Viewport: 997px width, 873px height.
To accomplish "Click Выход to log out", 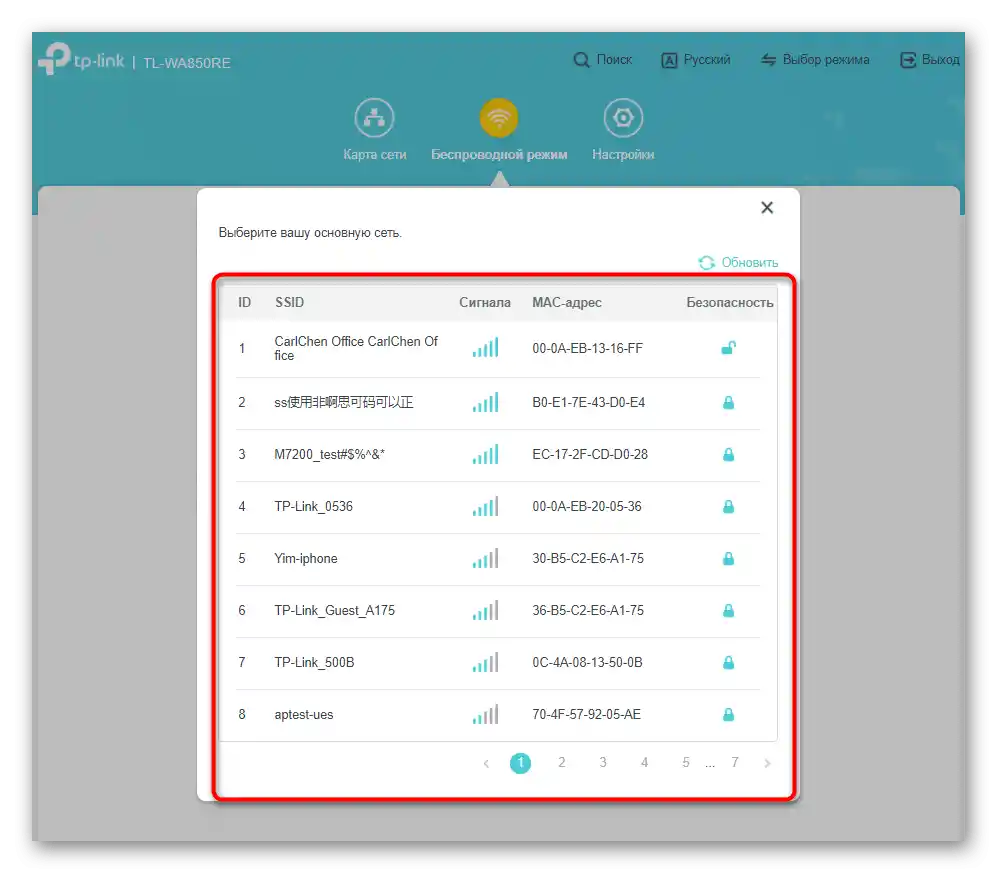I will [x=930, y=60].
